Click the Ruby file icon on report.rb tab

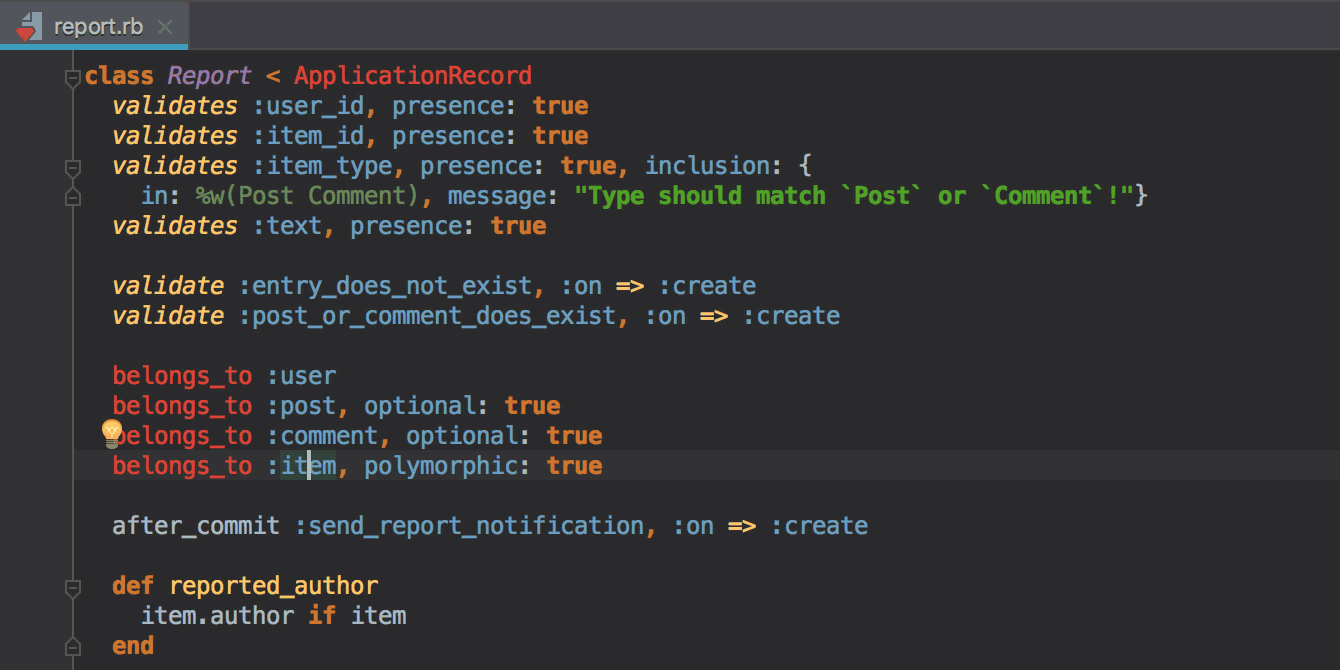28,26
